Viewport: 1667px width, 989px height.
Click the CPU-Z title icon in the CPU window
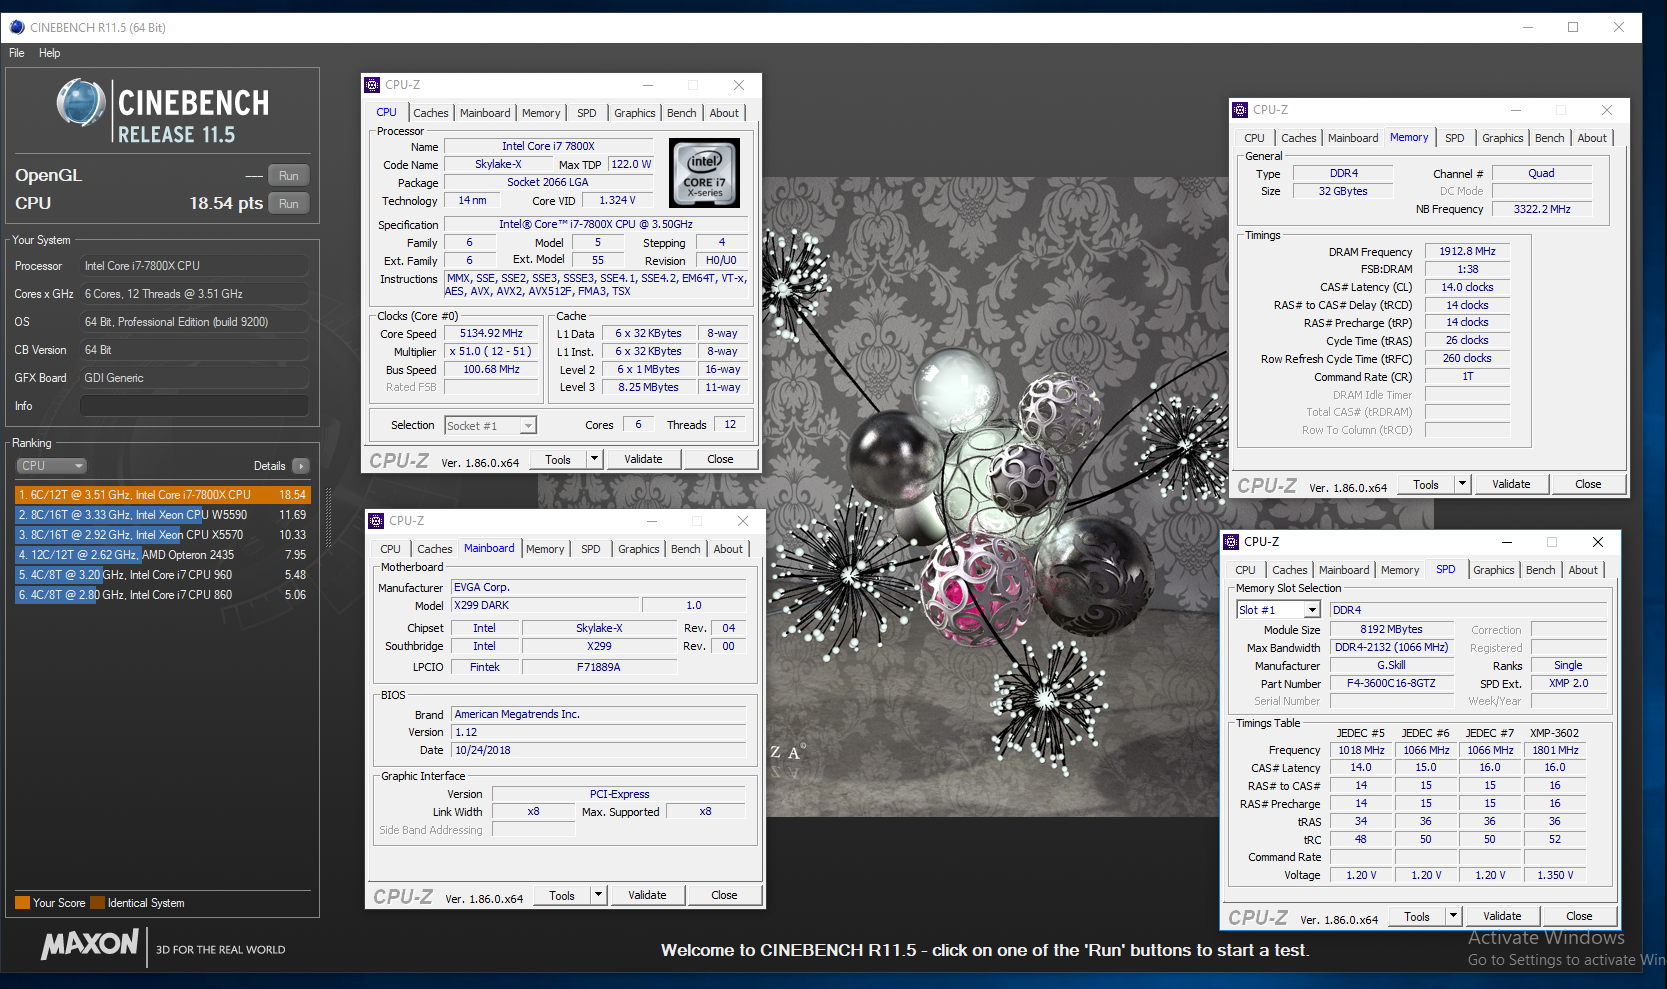[372, 85]
